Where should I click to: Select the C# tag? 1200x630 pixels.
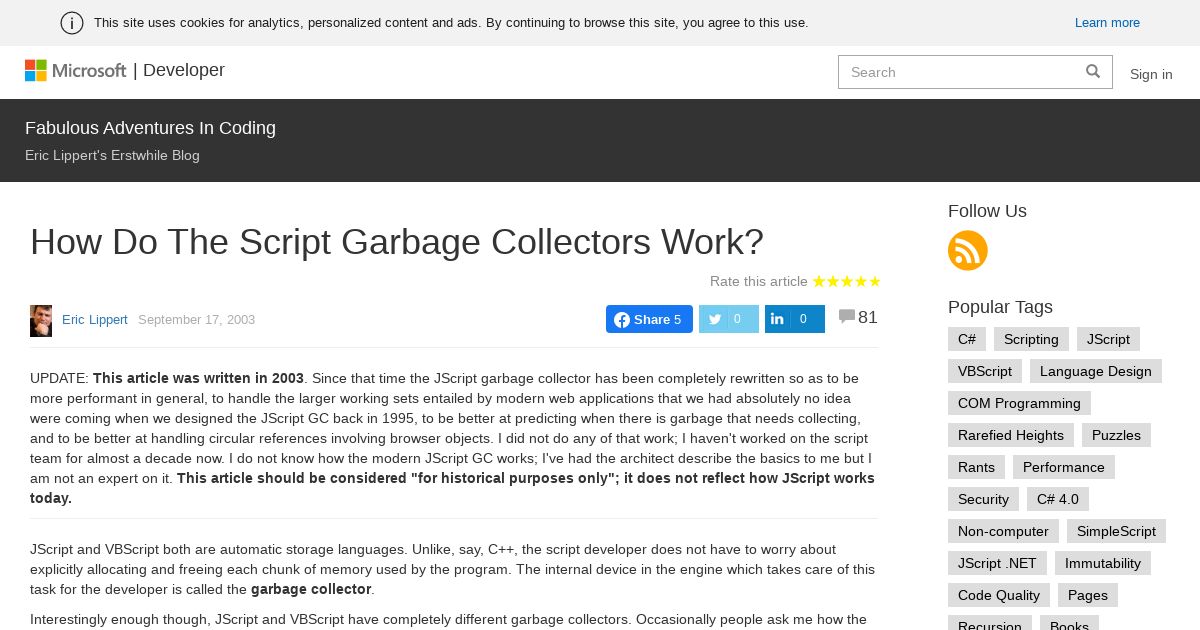(967, 339)
